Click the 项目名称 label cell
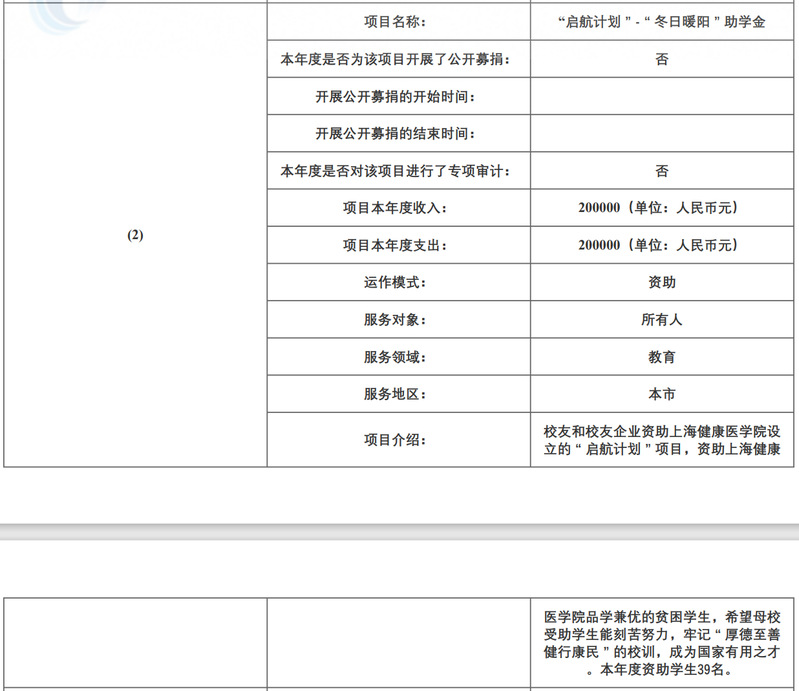The height and width of the screenshot is (691, 799). pos(398,21)
